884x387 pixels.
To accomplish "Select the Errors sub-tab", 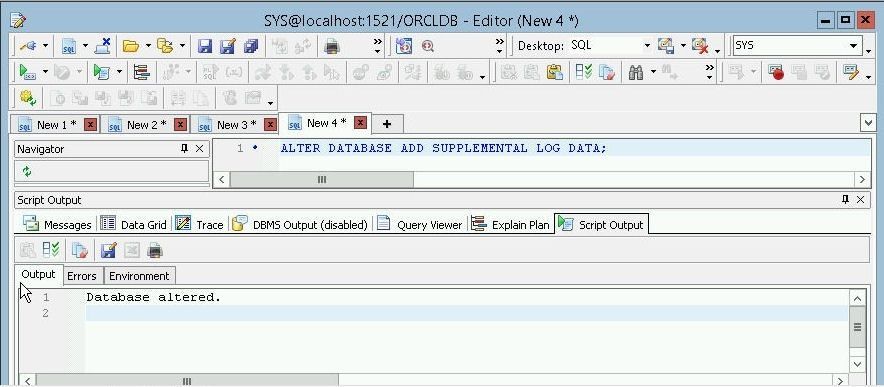I will coord(82,276).
